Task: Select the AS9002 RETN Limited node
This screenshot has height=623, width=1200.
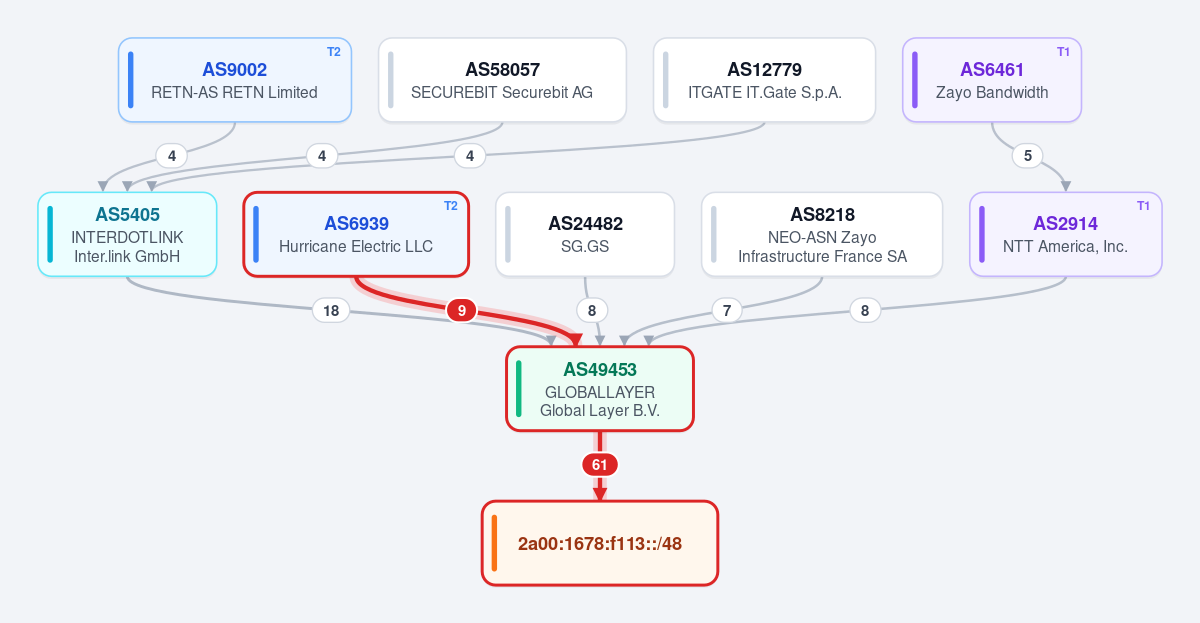Action: 235,80
